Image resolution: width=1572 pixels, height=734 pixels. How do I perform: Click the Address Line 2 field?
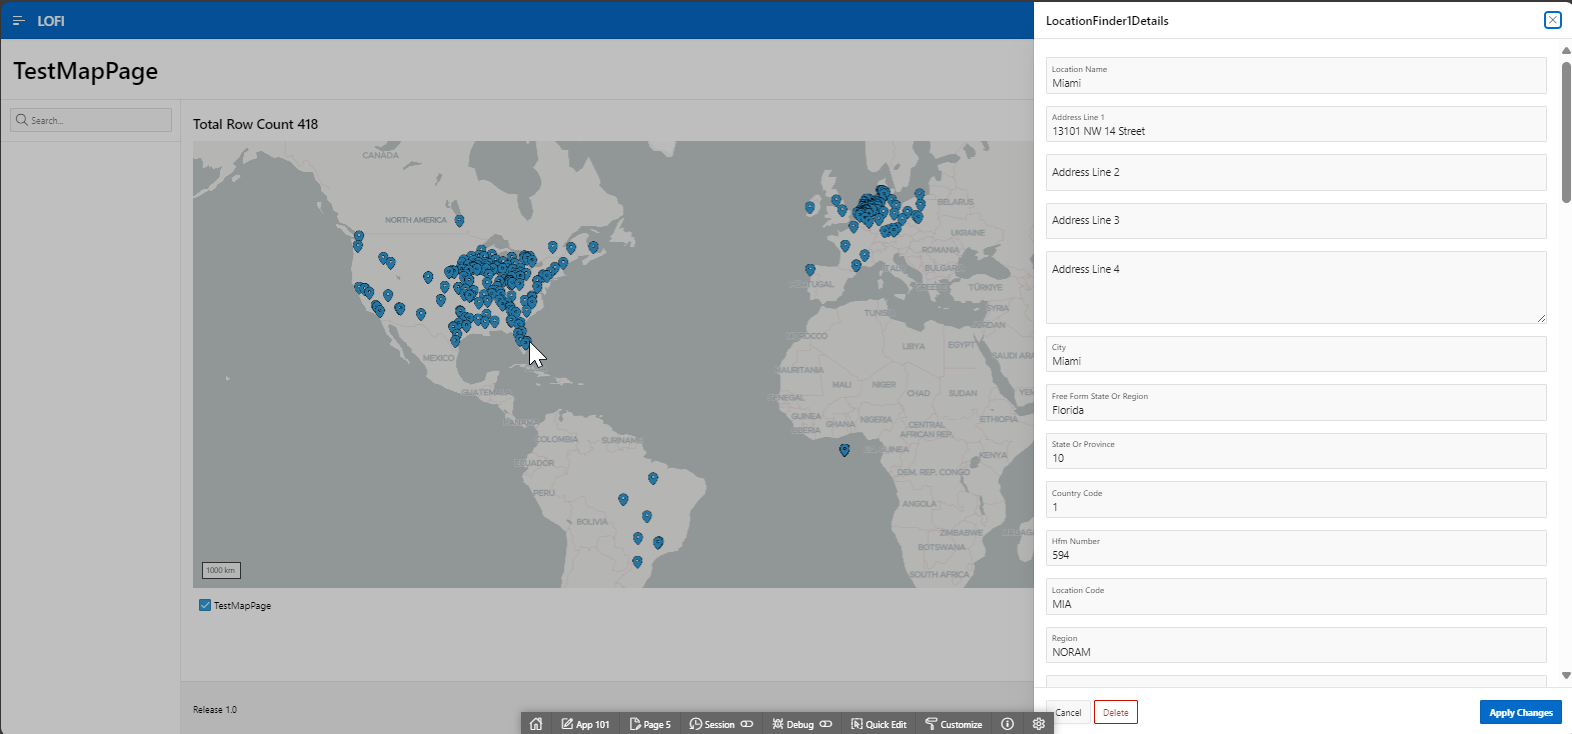click(1296, 172)
